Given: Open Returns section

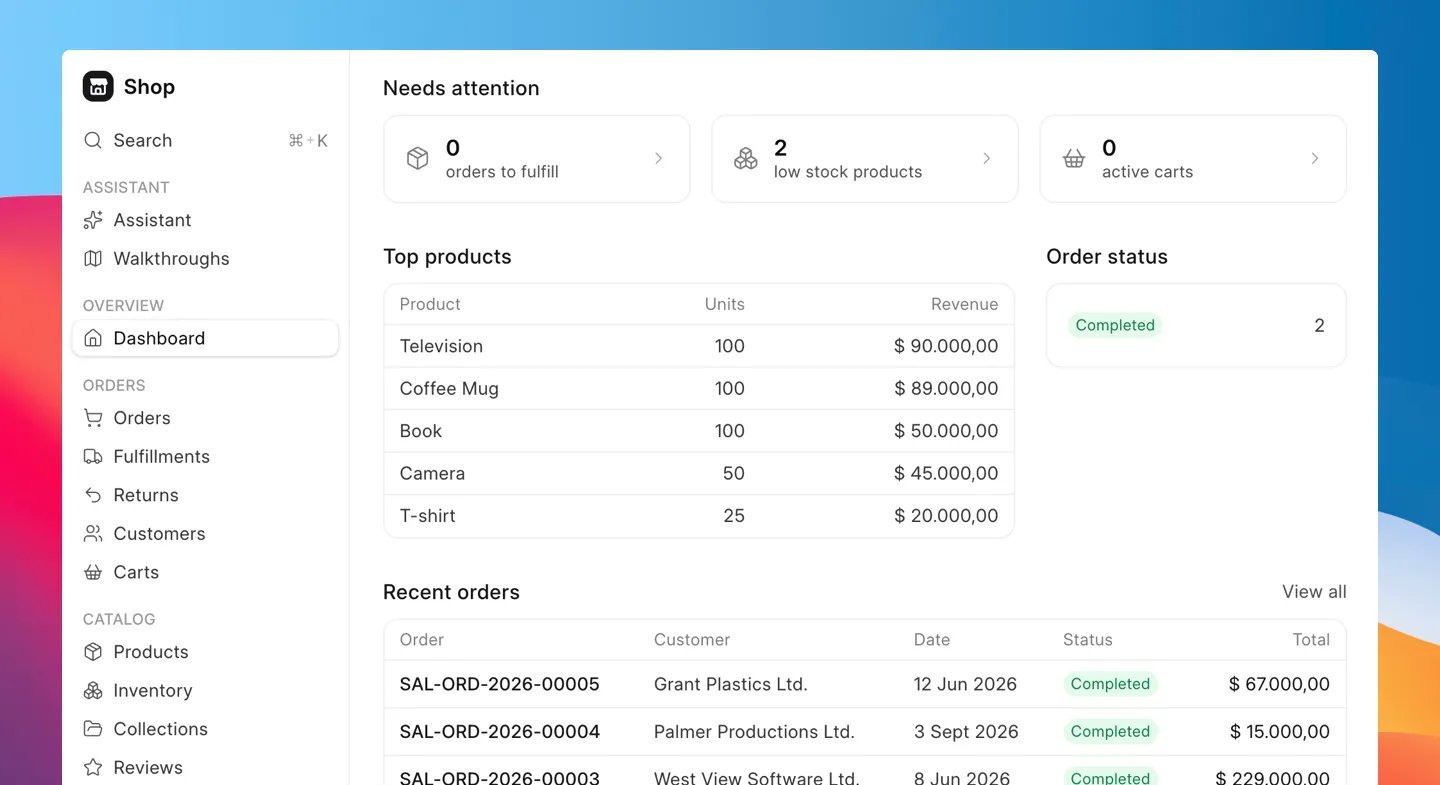Looking at the screenshot, I should pyautogui.click(x=206, y=495).
